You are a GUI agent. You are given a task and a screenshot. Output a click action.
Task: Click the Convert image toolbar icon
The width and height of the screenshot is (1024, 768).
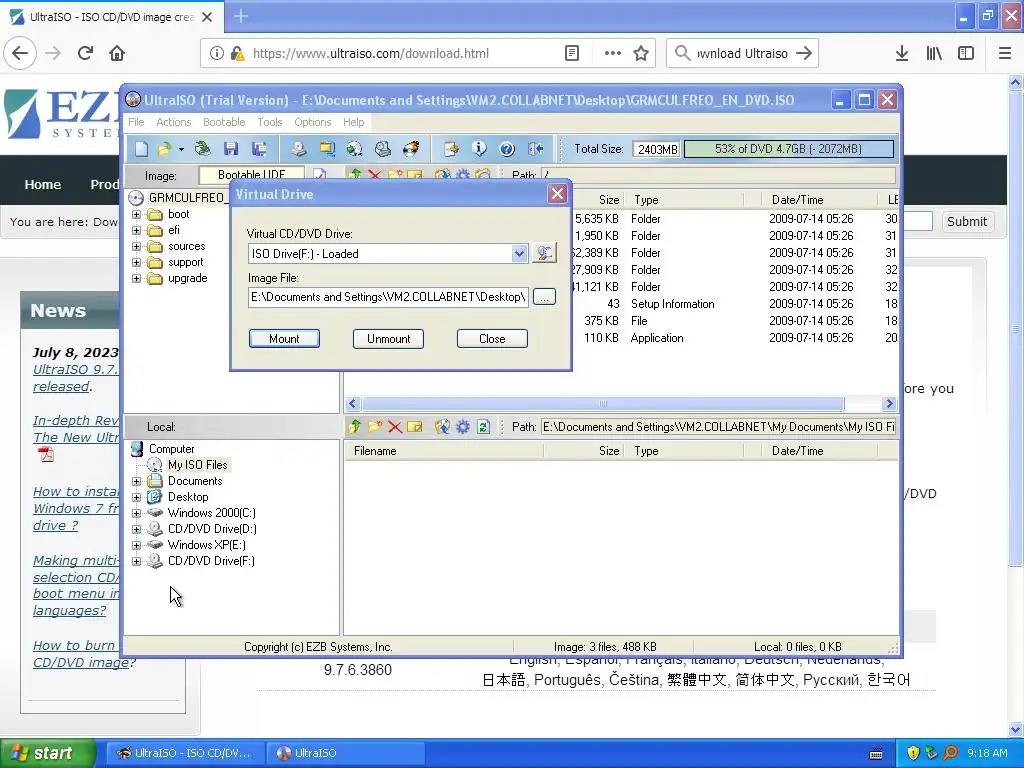(355, 149)
